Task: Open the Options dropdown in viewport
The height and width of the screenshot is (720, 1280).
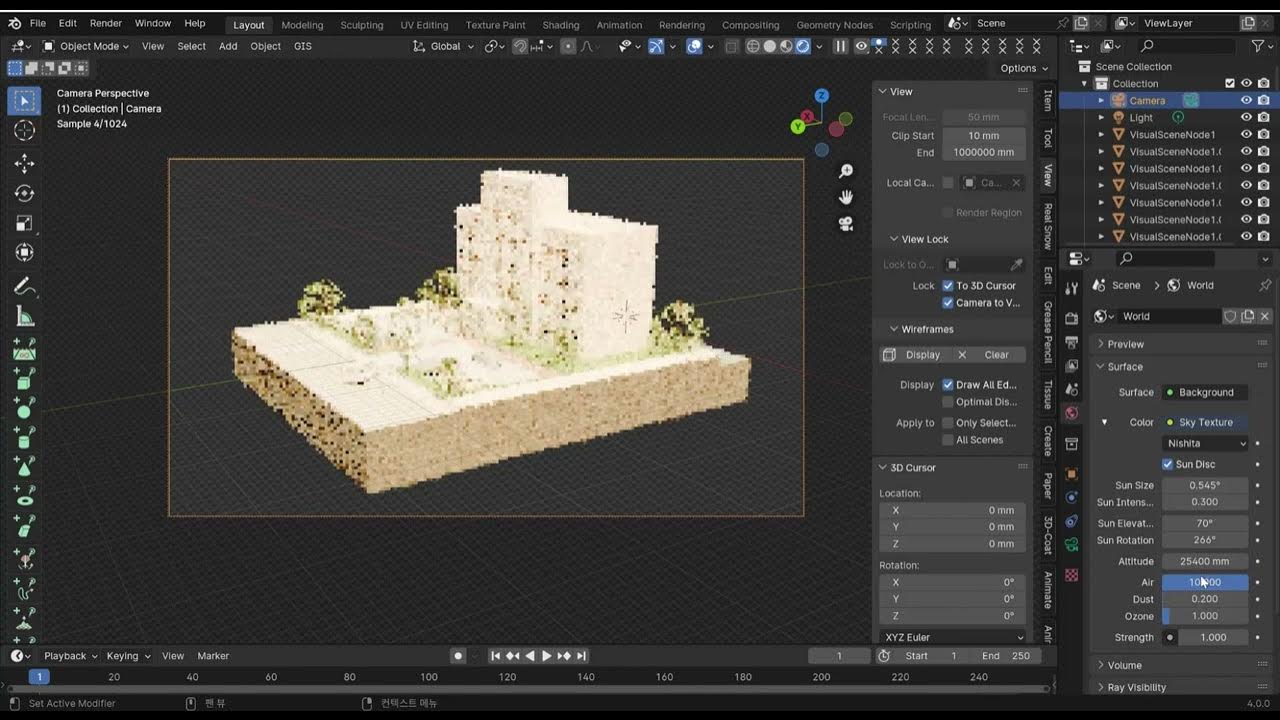Action: pos(1024,68)
